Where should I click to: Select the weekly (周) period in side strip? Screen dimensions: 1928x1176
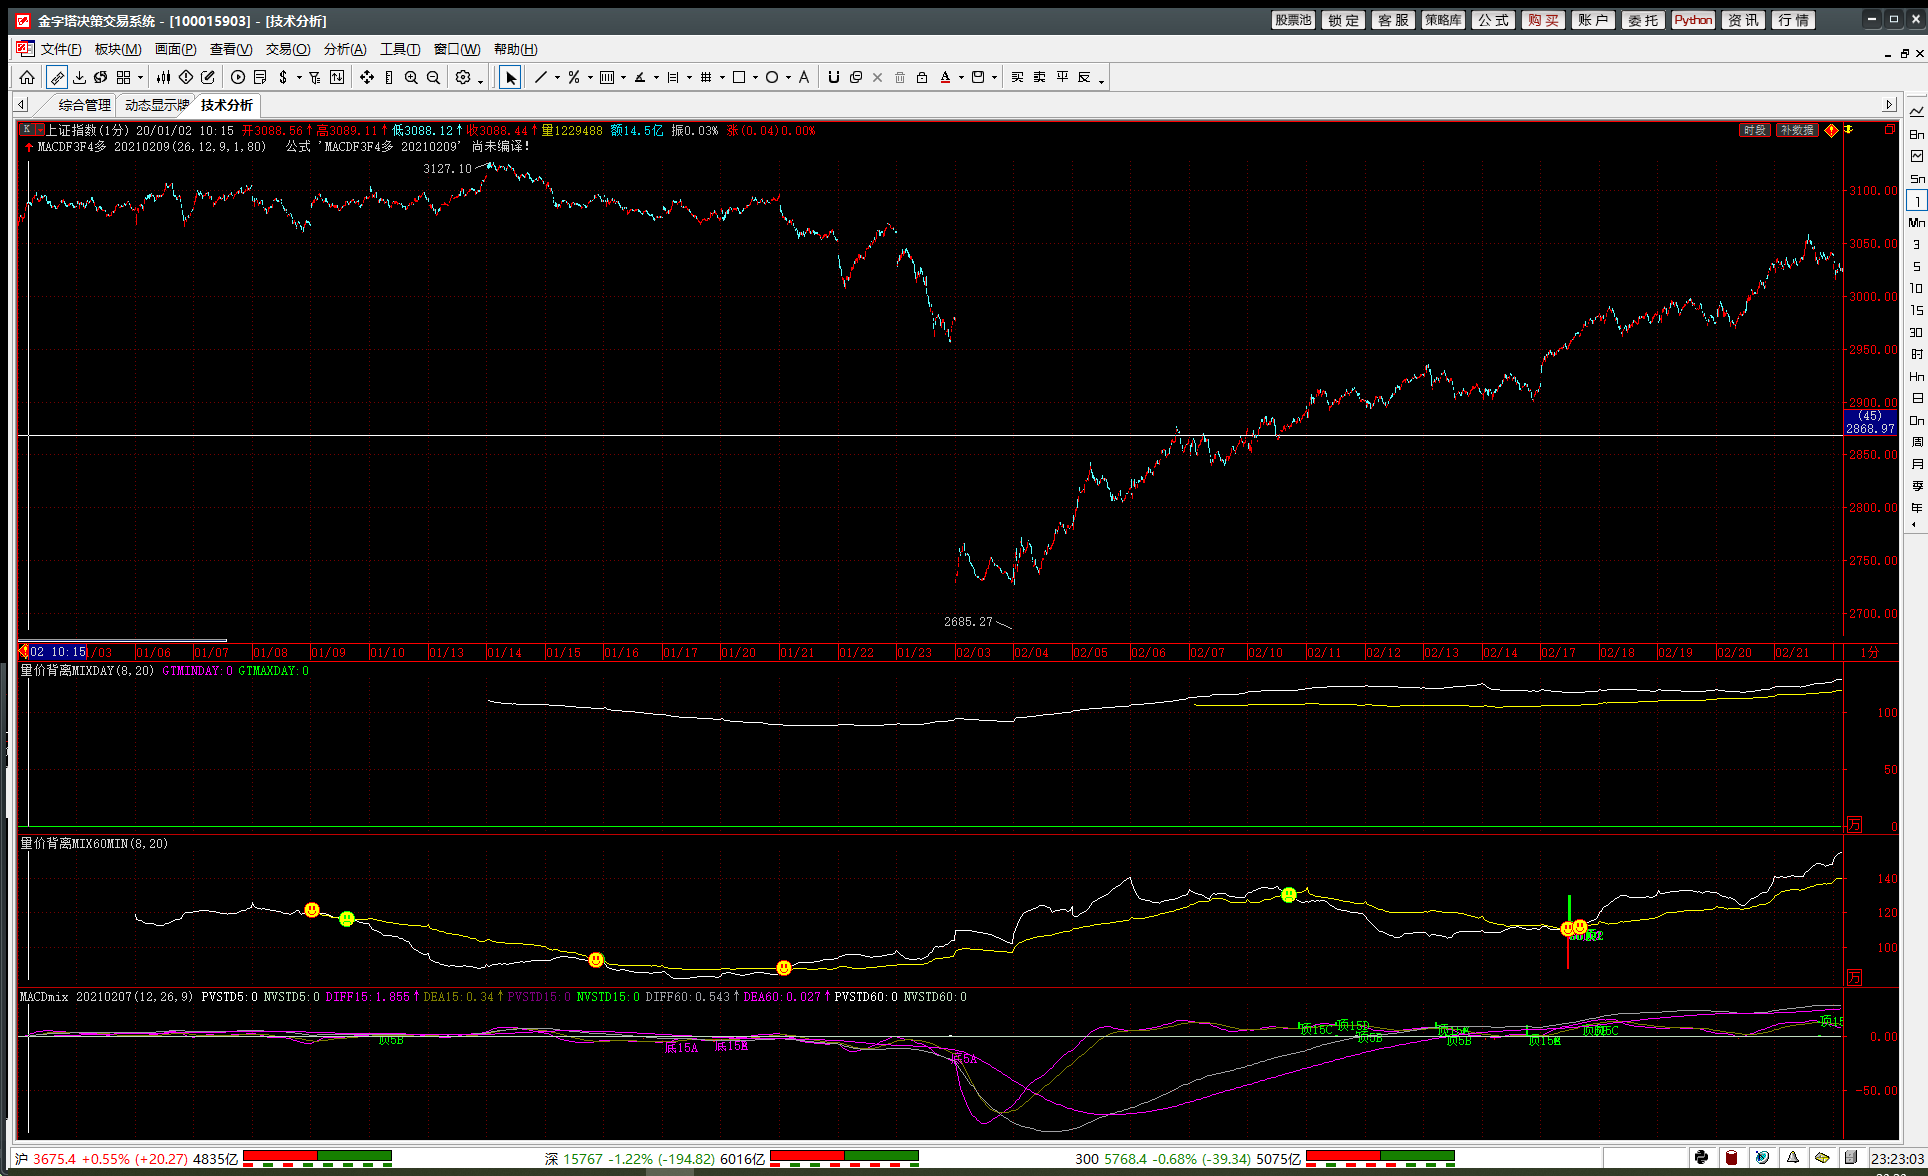pyautogui.click(x=1917, y=443)
